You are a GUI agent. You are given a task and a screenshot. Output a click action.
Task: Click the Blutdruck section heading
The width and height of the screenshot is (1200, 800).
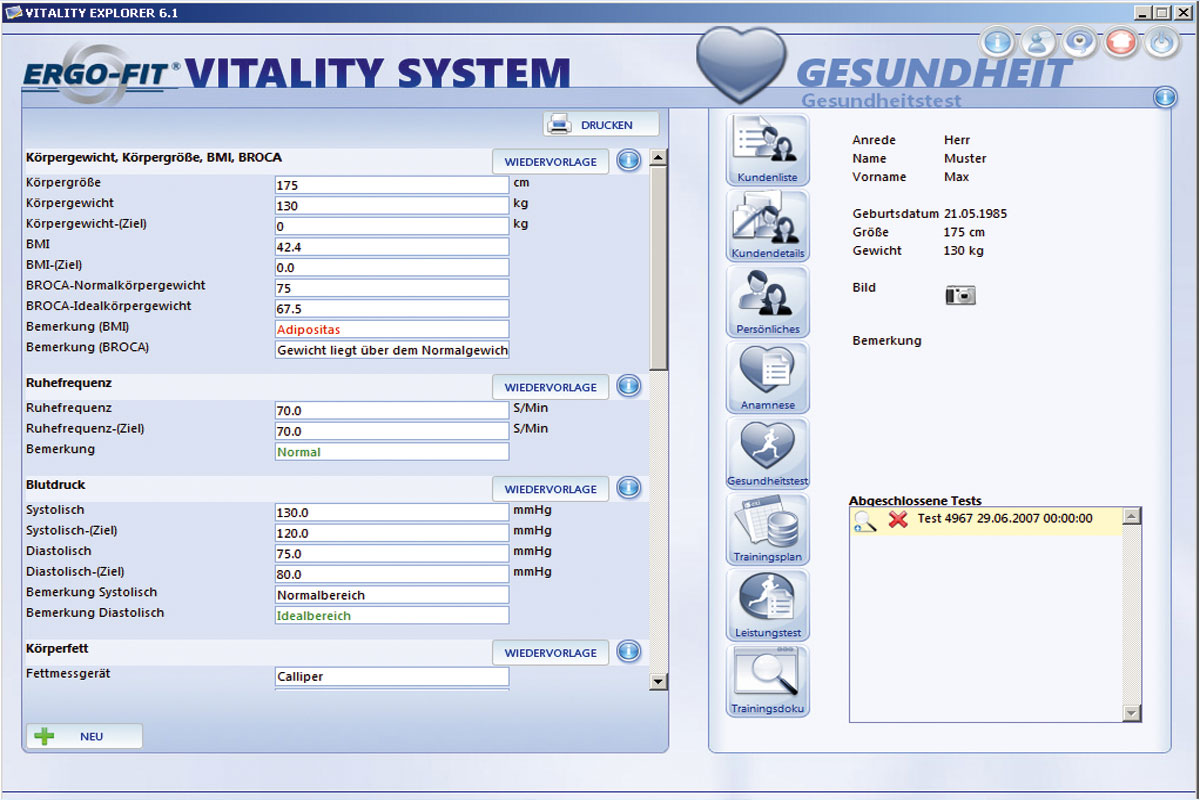pyautogui.click(x=55, y=485)
